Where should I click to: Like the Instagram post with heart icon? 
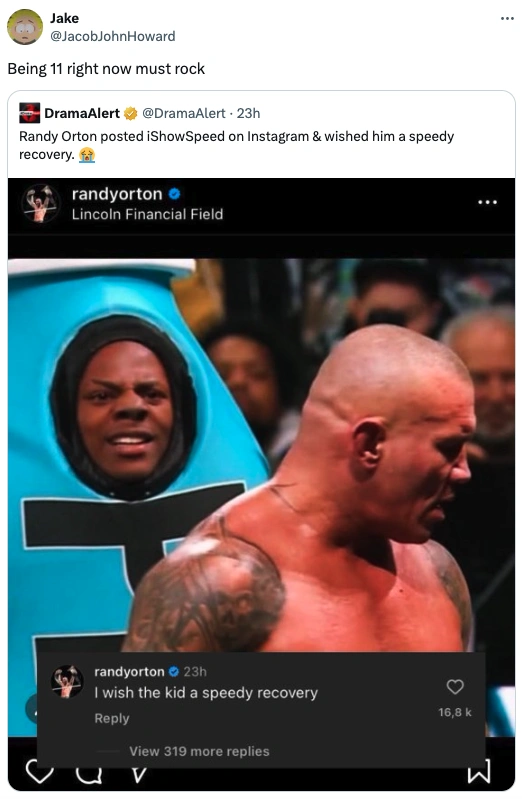39,771
